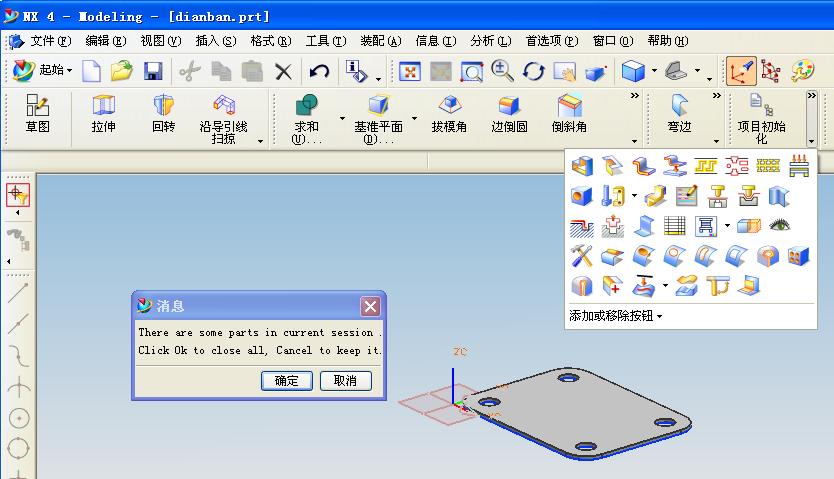
Task: Click the Zoom in/out magnifier icon
Action: click(502, 71)
